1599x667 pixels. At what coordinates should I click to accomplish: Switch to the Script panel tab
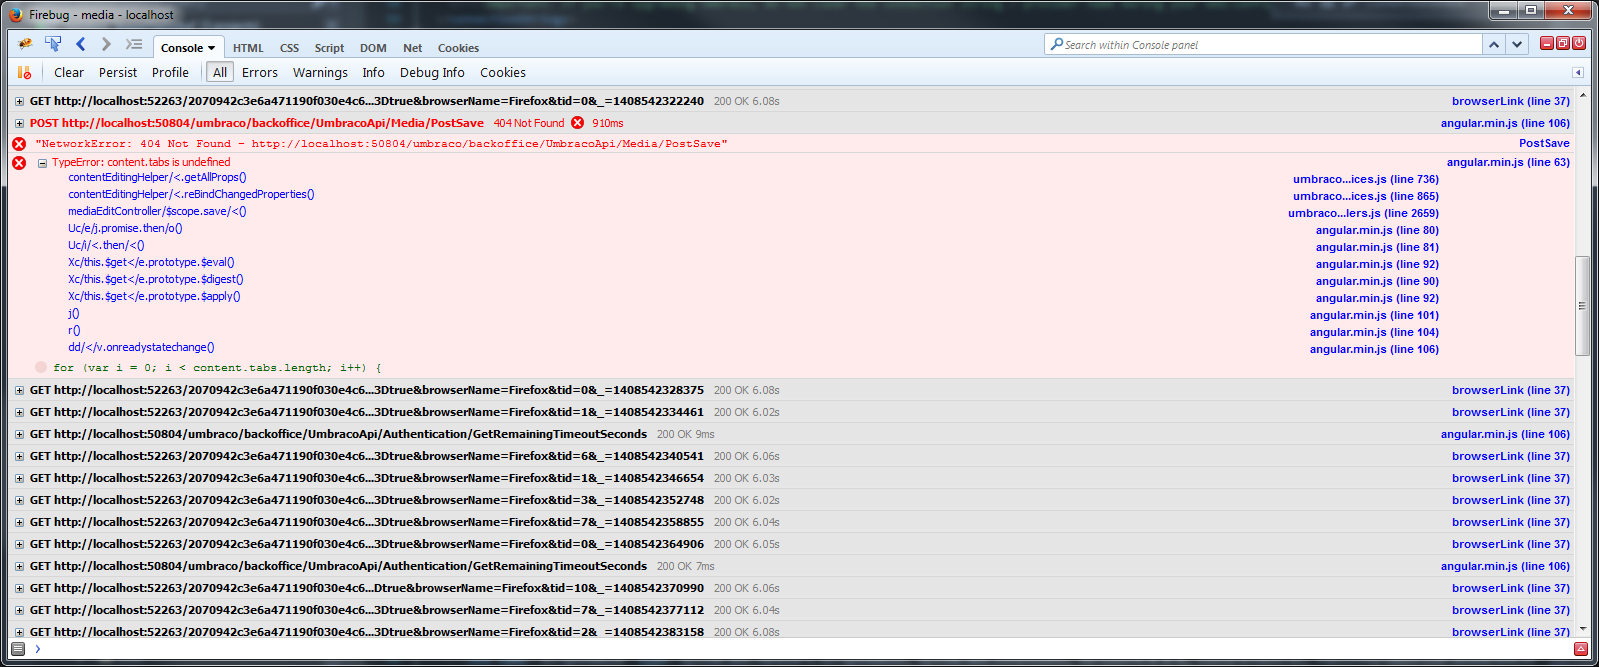pos(329,48)
